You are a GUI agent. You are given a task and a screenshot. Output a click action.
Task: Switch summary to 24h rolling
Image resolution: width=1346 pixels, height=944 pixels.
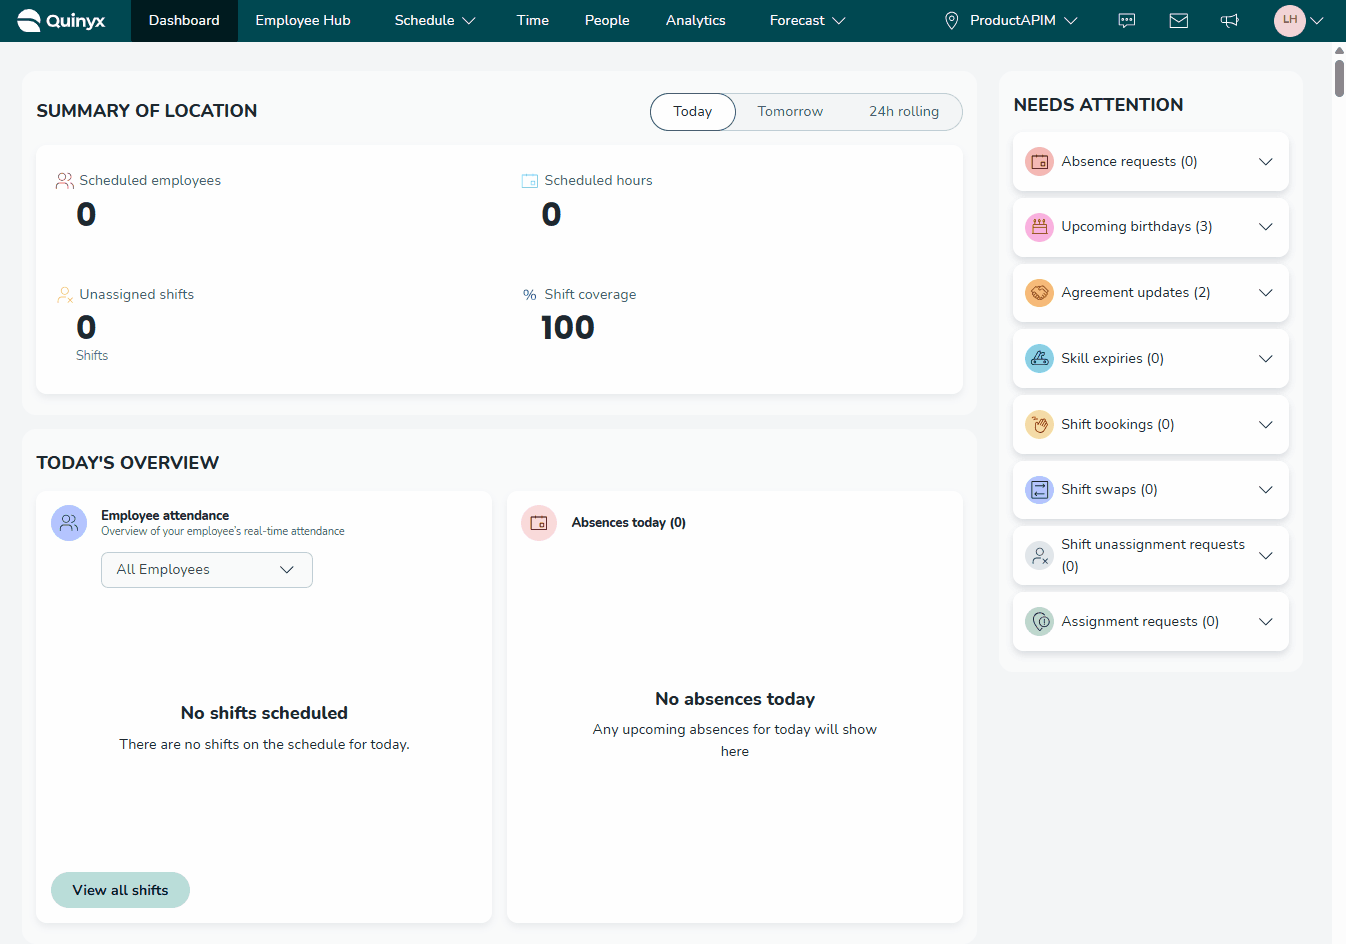click(x=904, y=112)
